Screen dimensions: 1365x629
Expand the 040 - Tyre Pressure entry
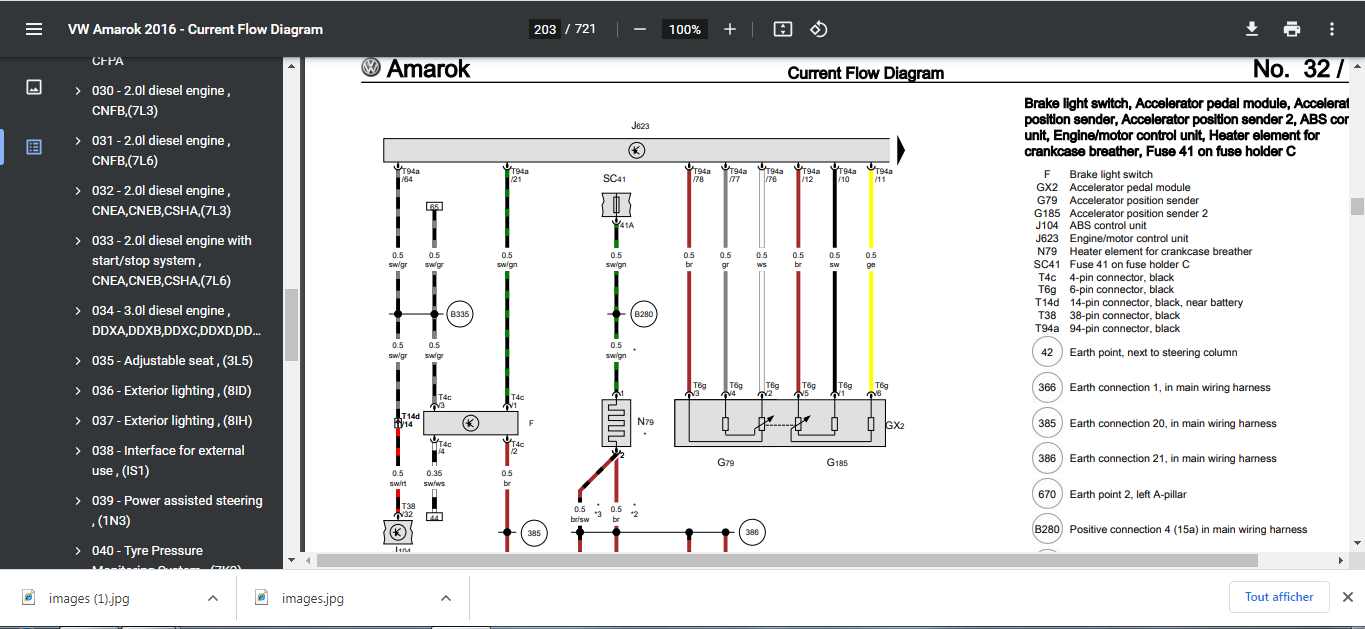[78, 551]
